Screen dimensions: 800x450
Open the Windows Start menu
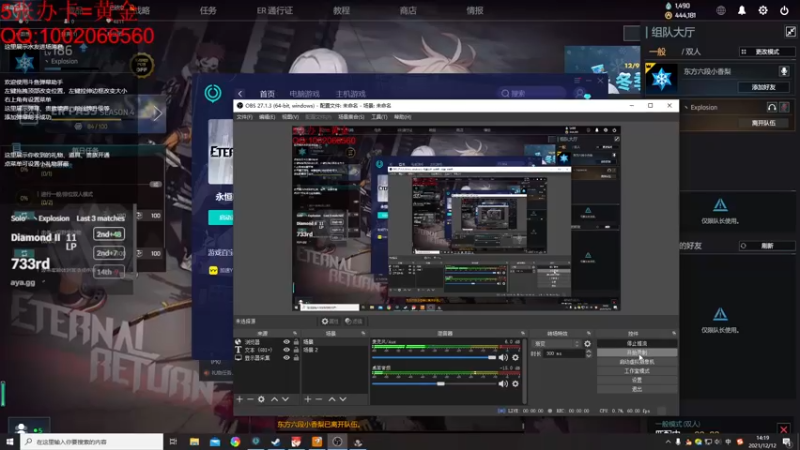pos(10,442)
